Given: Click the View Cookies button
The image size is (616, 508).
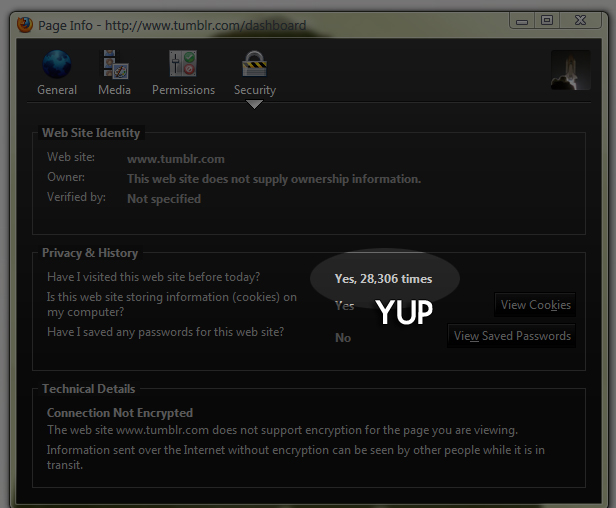Looking at the screenshot, I should 535,305.
